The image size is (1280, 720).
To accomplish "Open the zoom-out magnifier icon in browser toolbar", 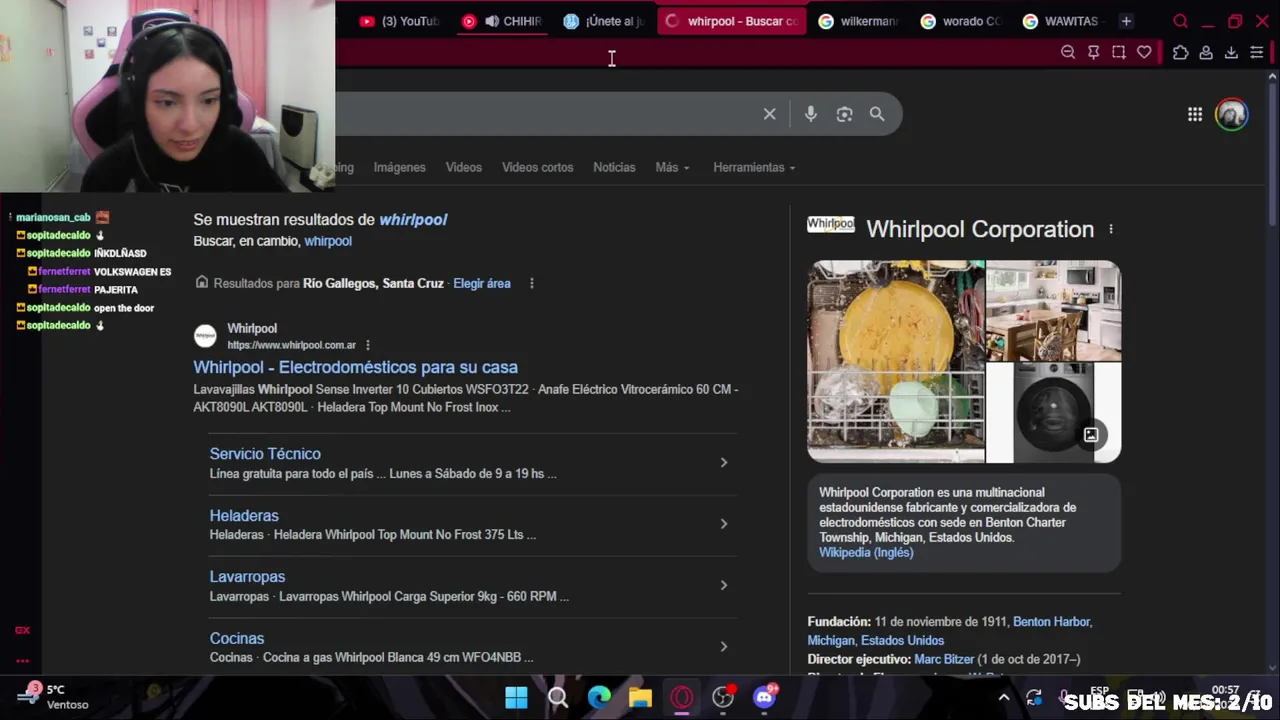I will pos(1068,52).
